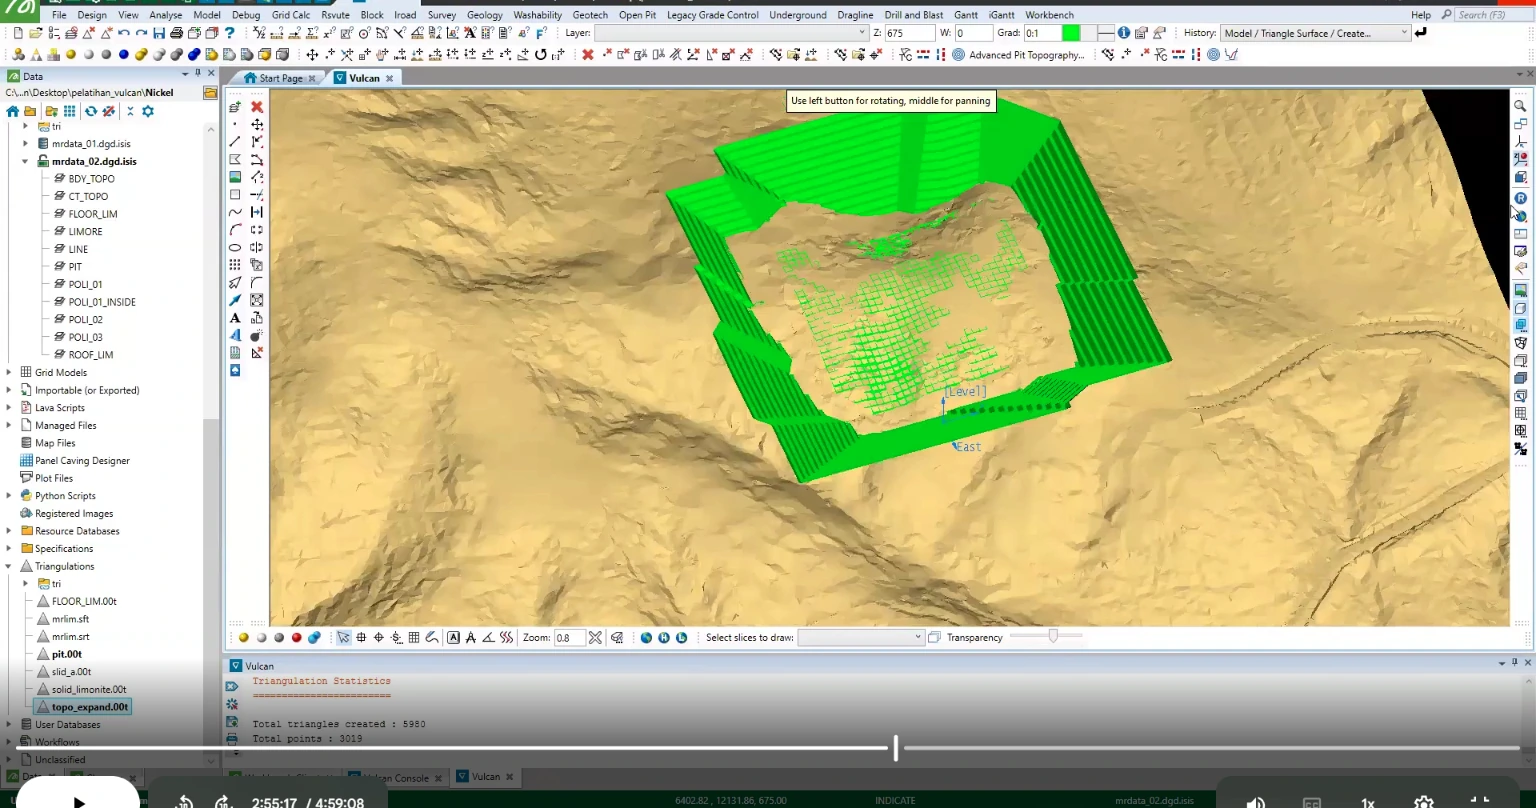1536x808 pixels.
Task: Open the Select slices to draw dropdown
Action: (860, 637)
